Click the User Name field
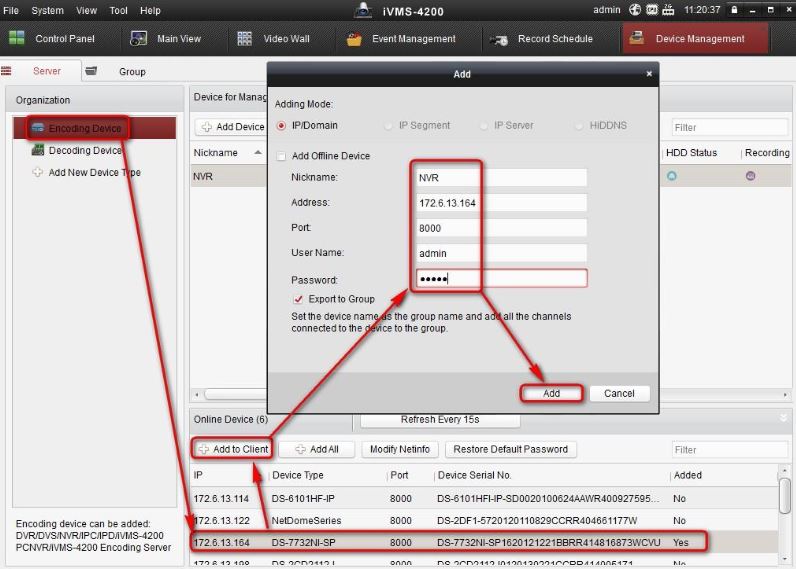 pos(501,253)
